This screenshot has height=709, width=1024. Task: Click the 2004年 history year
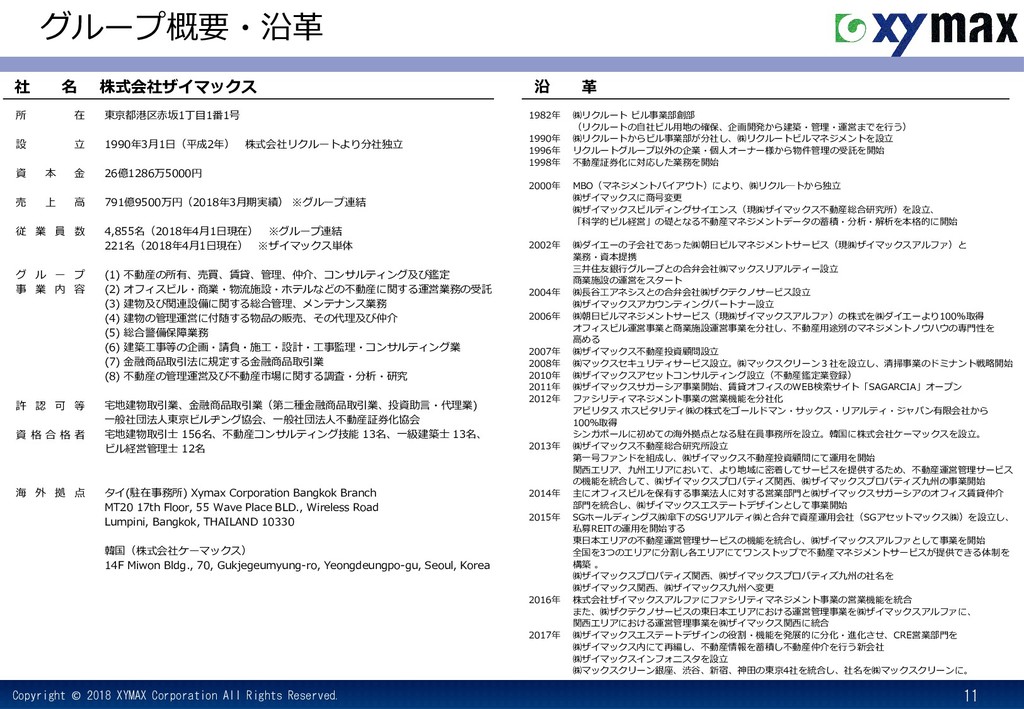point(545,292)
